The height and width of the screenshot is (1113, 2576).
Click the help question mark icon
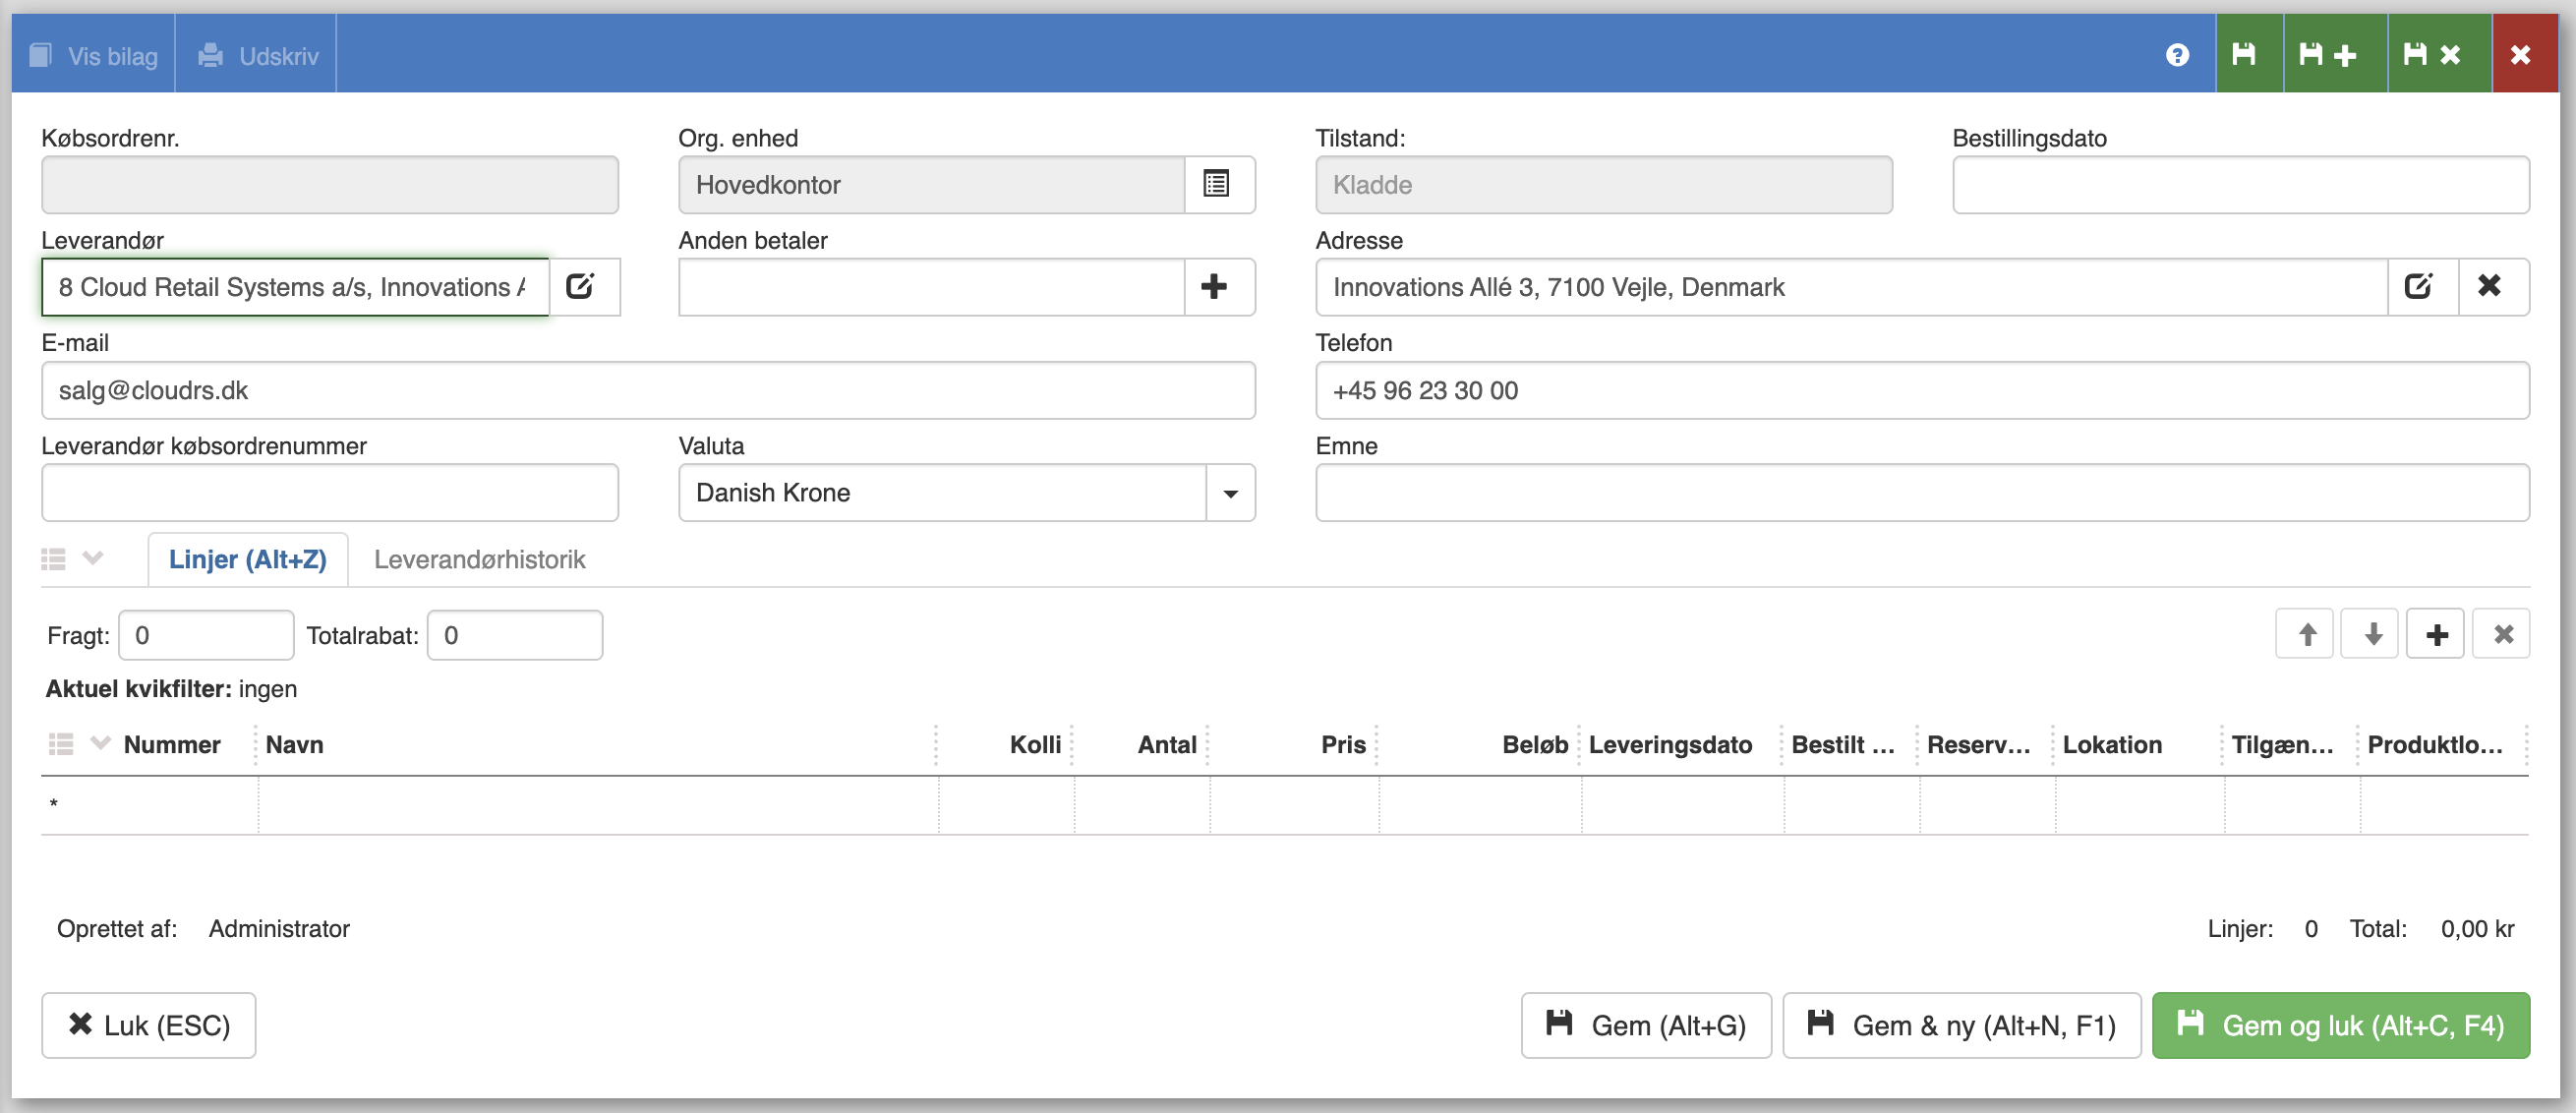click(x=2177, y=55)
